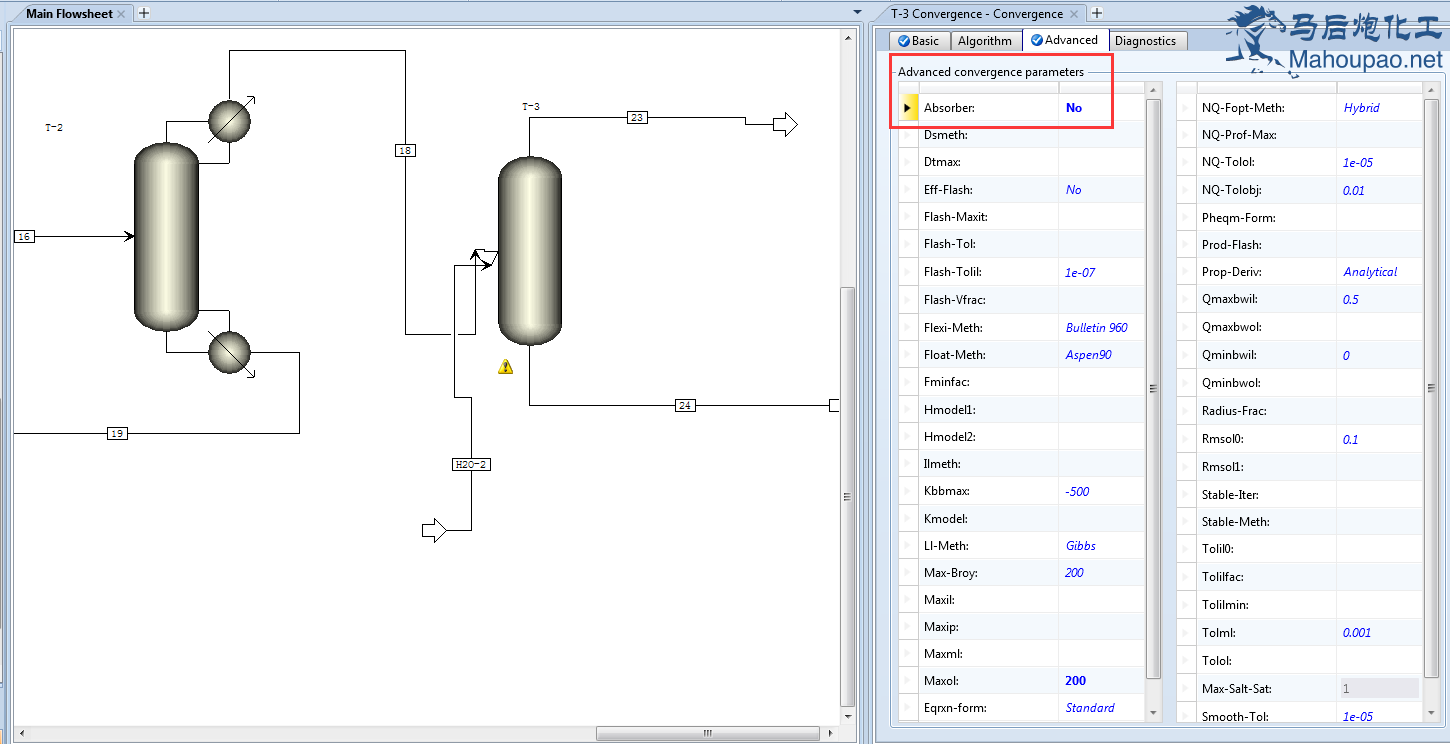
Task: Switch to the Algorithm tab
Action: (985, 40)
